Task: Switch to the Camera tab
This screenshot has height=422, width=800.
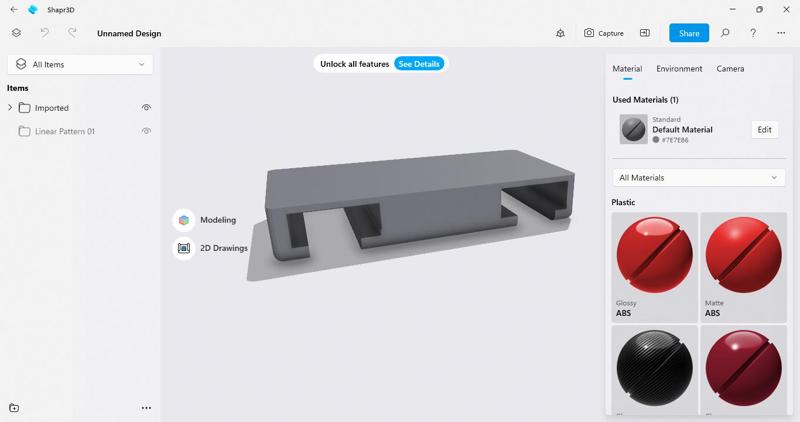Action: (x=730, y=68)
